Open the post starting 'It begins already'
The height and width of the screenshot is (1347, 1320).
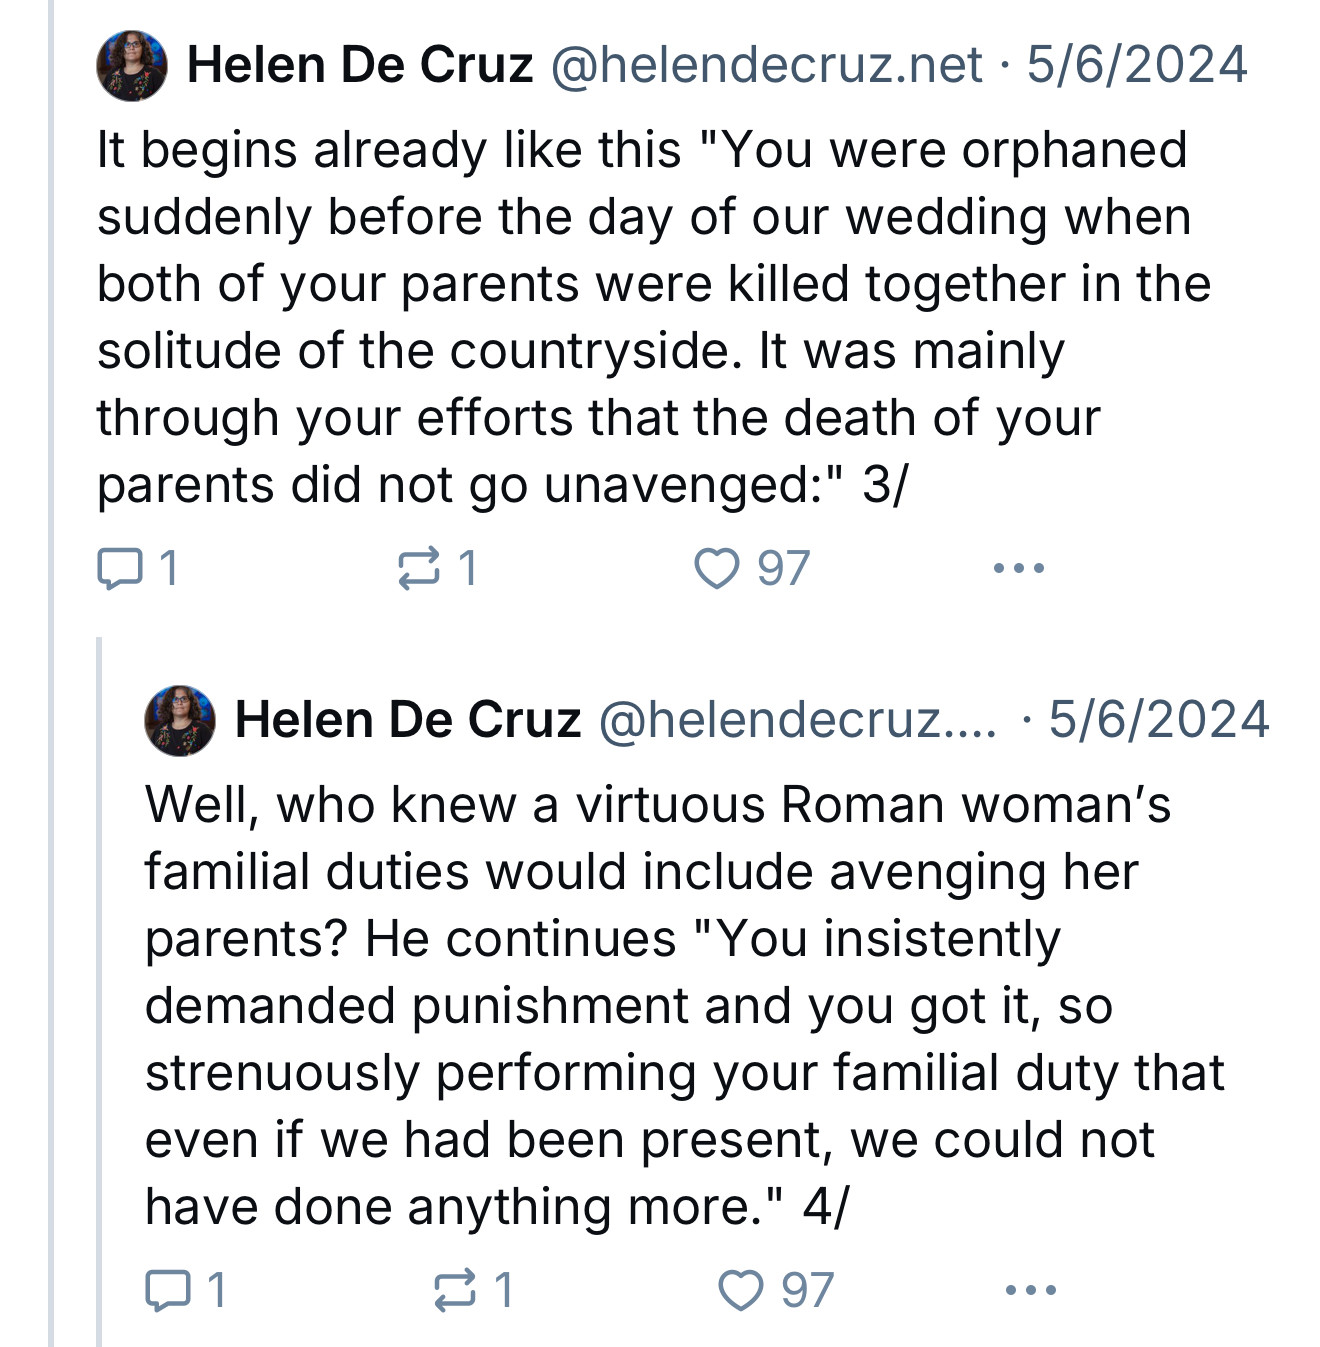pyautogui.click(x=654, y=317)
